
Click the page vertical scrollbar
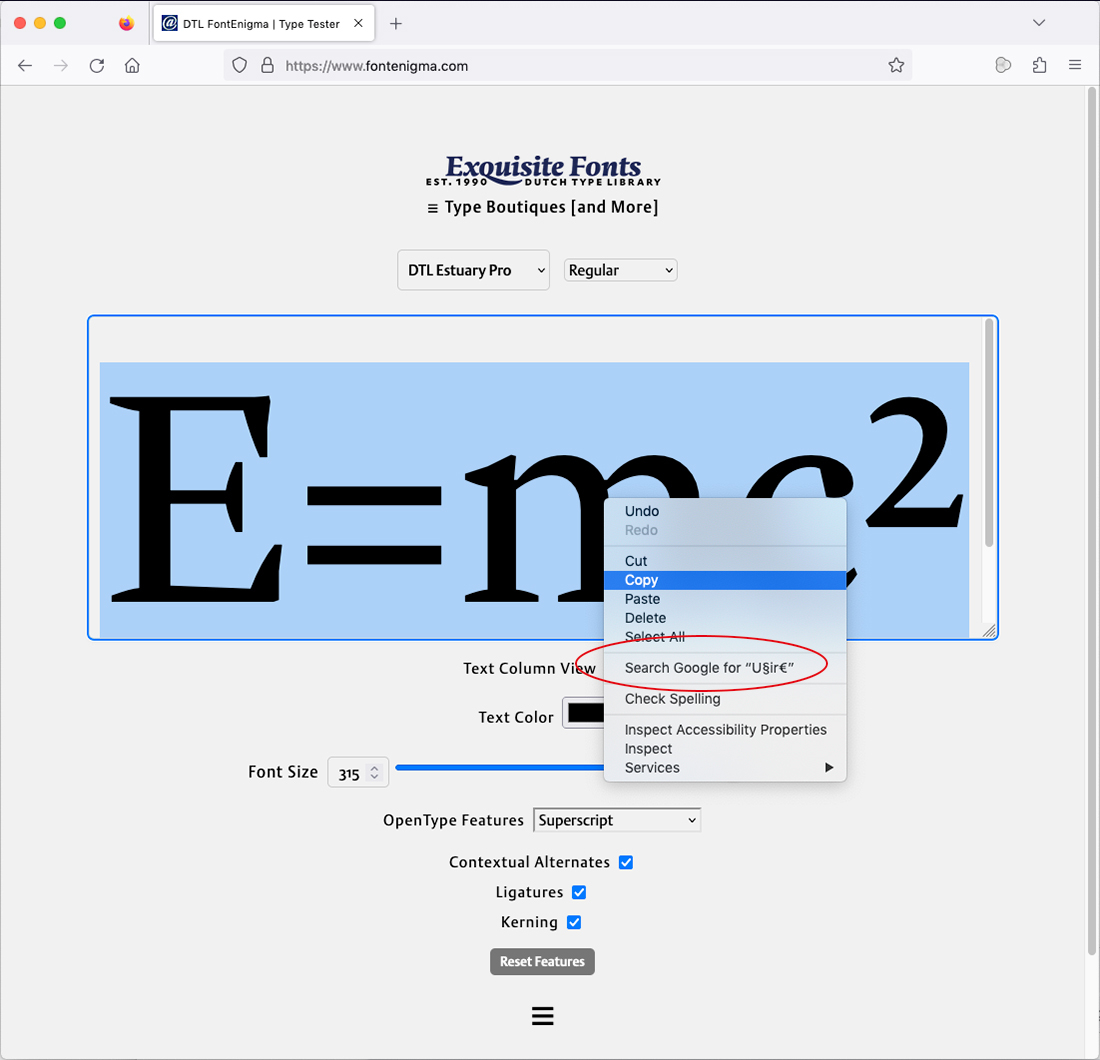coord(1092,519)
